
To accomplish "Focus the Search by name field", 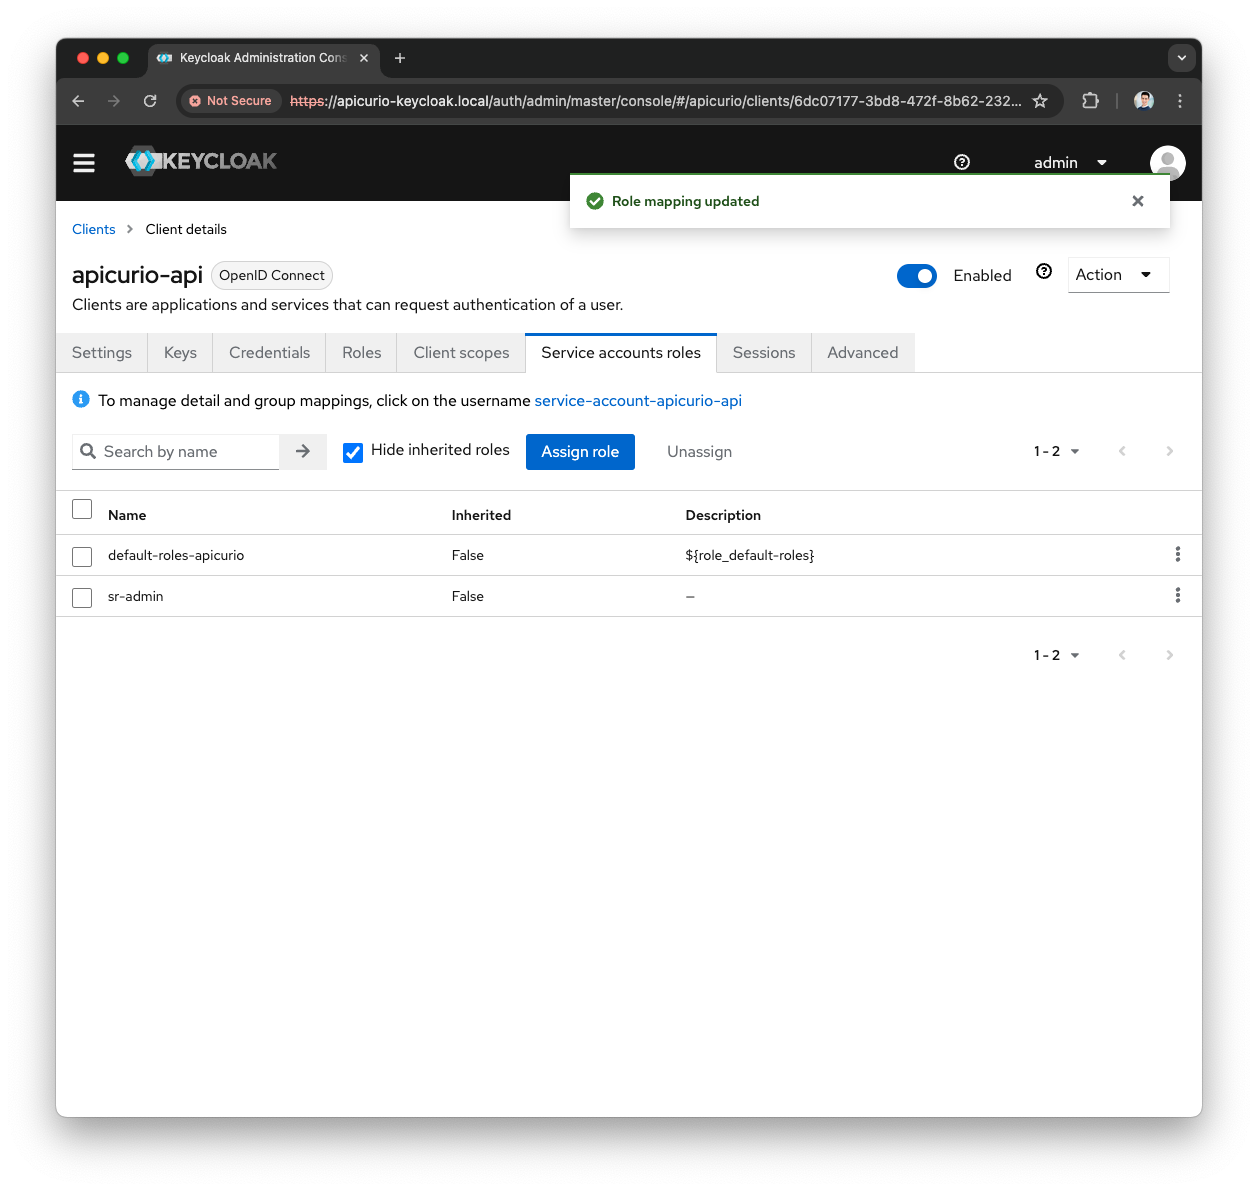I will (190, 452).
